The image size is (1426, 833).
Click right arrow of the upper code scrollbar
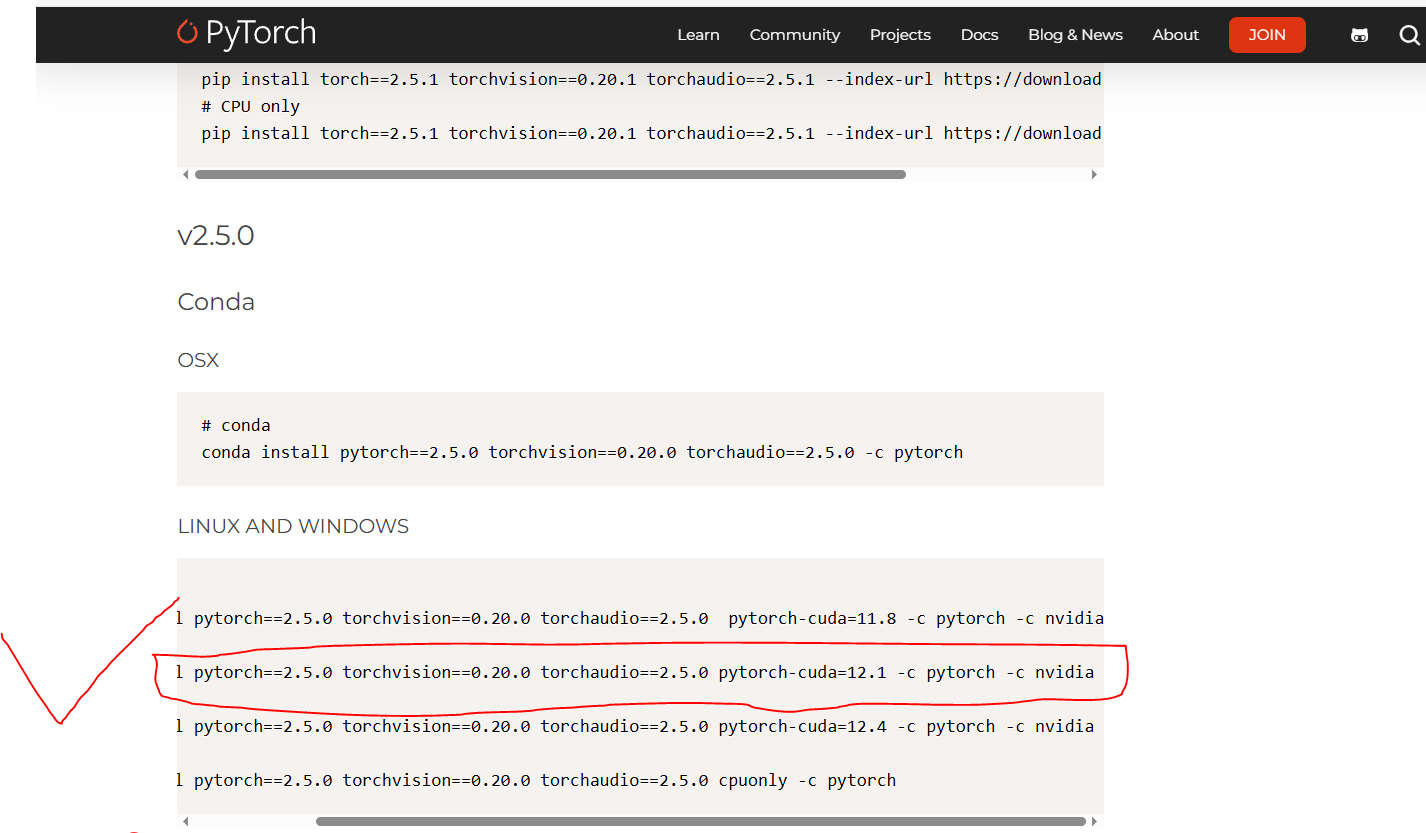tap(1094, 175)
